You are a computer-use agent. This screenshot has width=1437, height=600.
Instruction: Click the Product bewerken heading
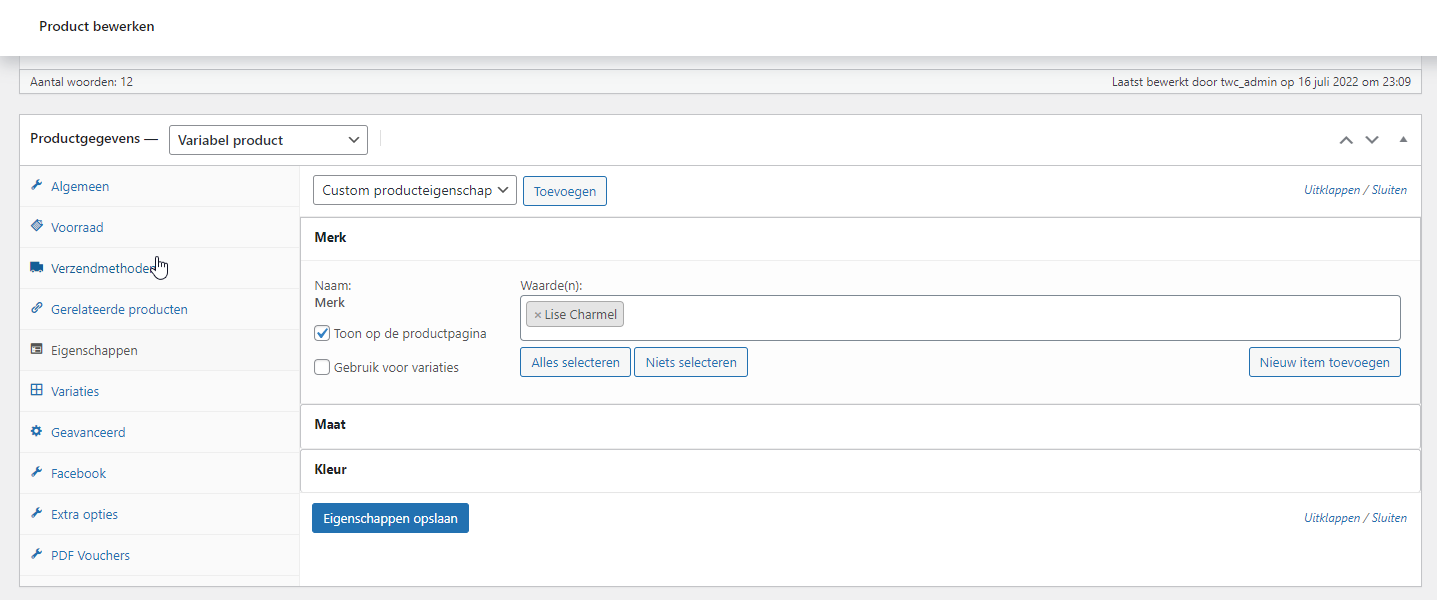(97, 26)
